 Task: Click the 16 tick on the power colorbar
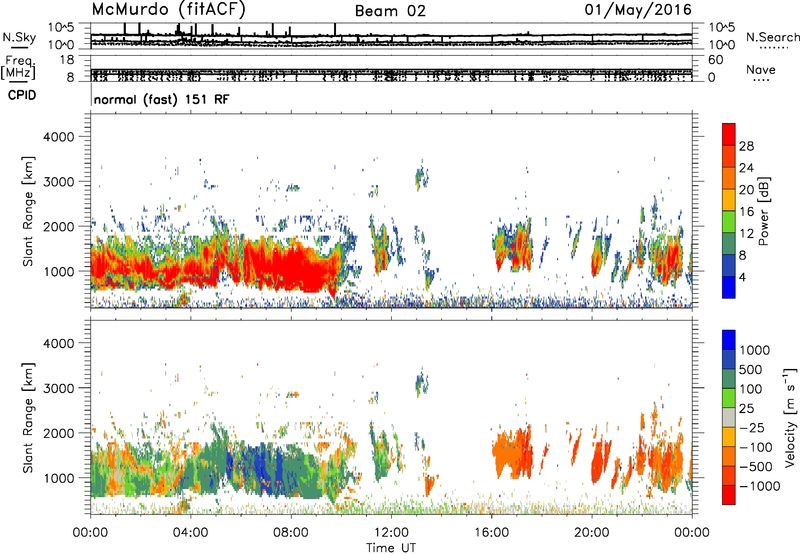[746, 212]
